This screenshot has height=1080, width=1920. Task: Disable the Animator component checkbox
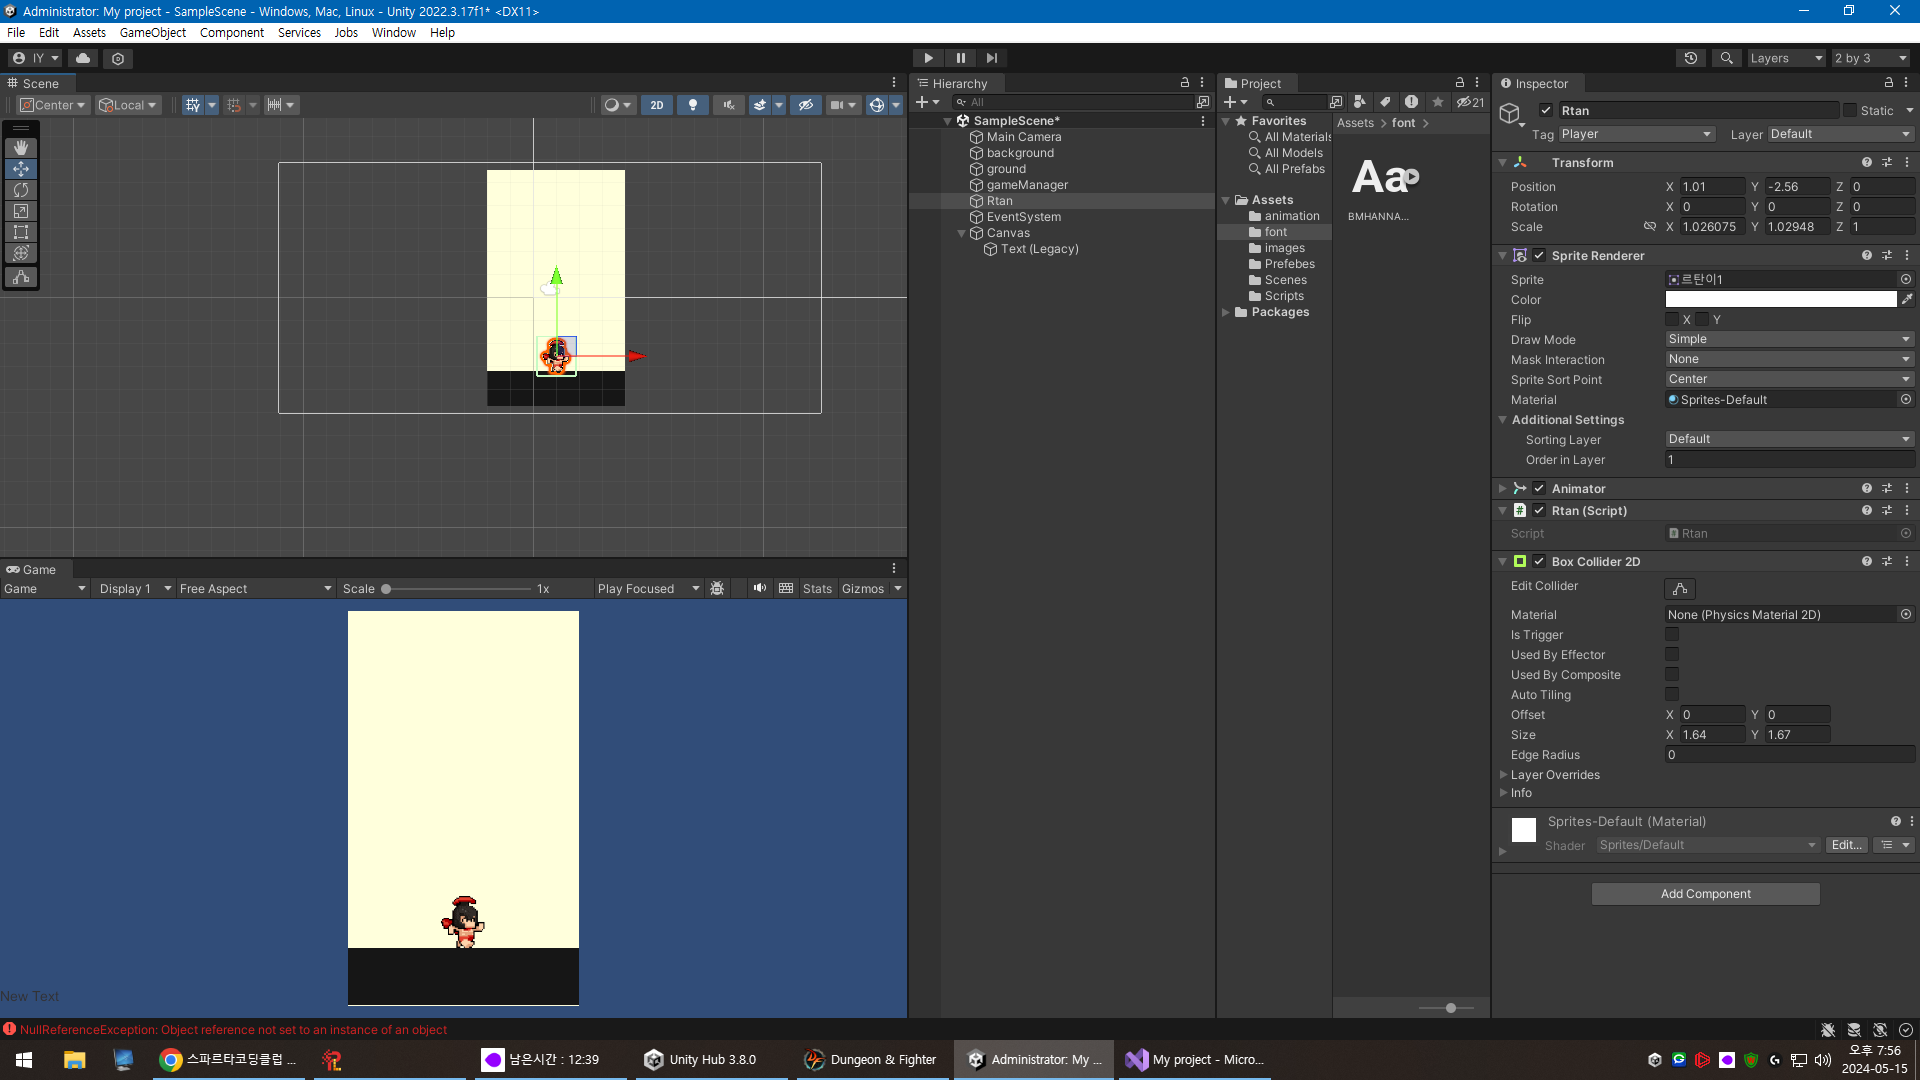[1539, 488]
